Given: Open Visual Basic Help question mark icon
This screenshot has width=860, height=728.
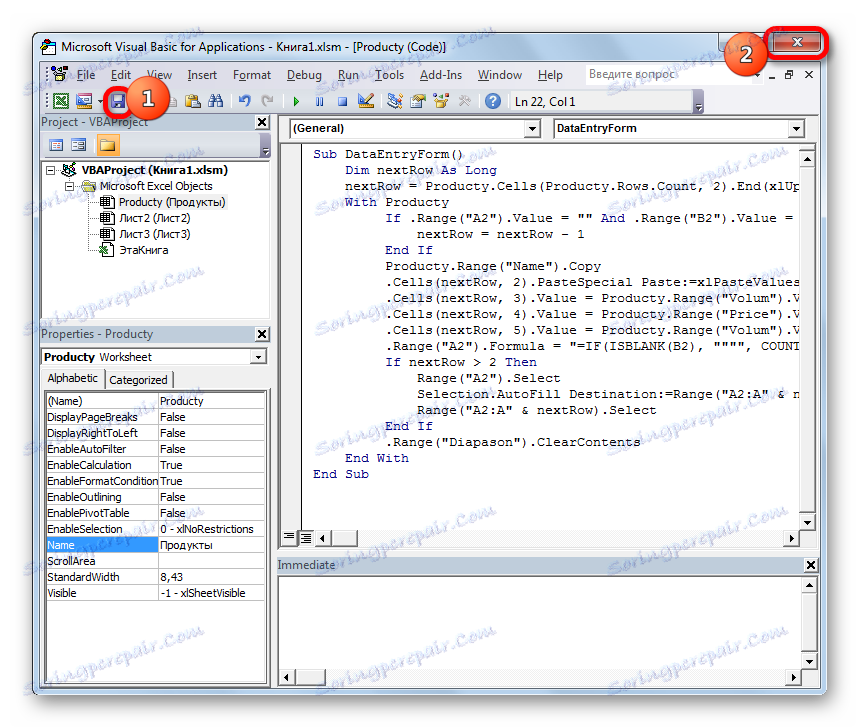Looking at the screenshot, I should [x=493, y=101].
